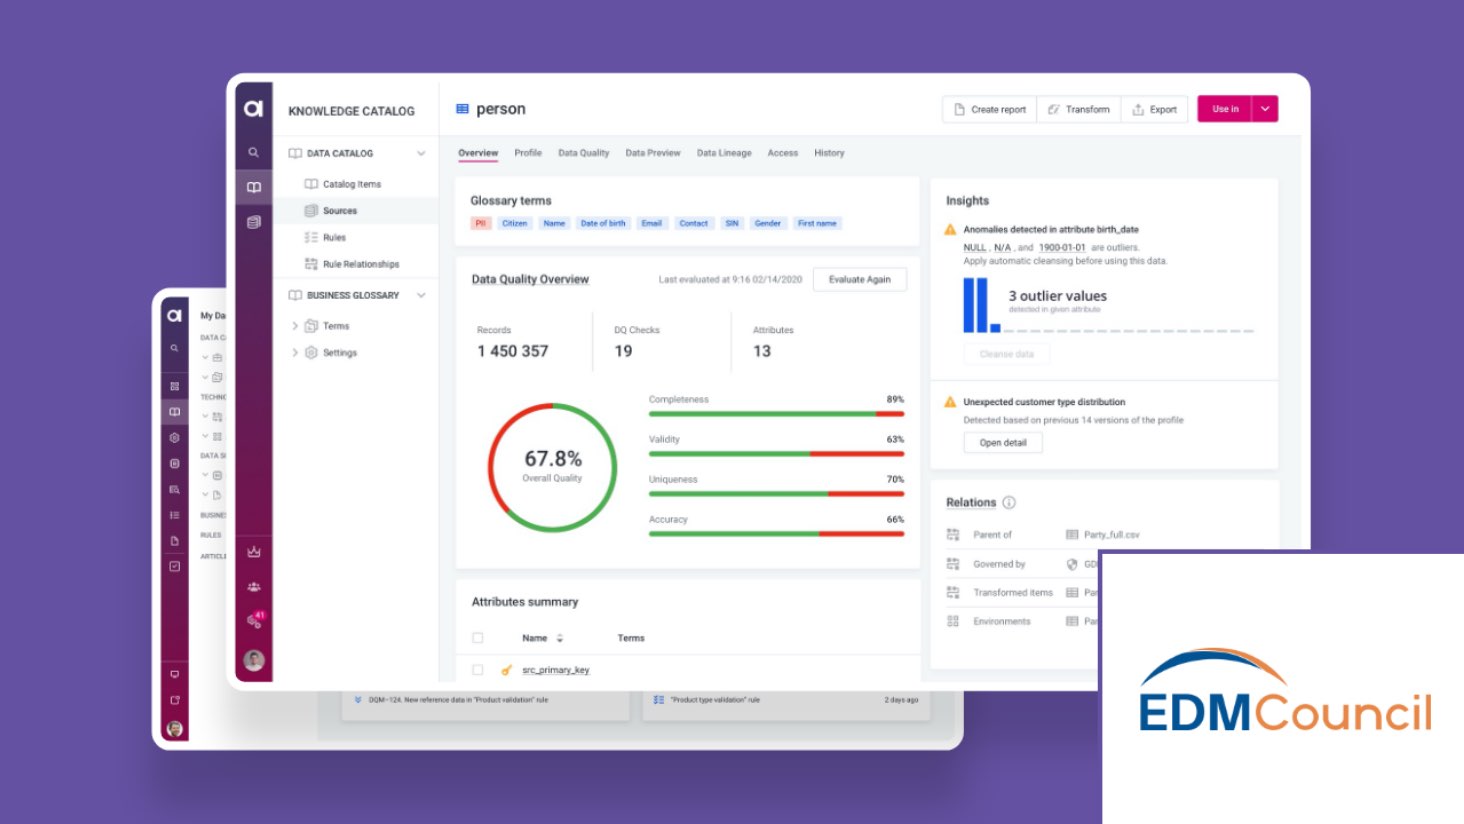Click the key icon beside src_primary_key
Screen dimensions: 1464x824
[x=506, y=670]
